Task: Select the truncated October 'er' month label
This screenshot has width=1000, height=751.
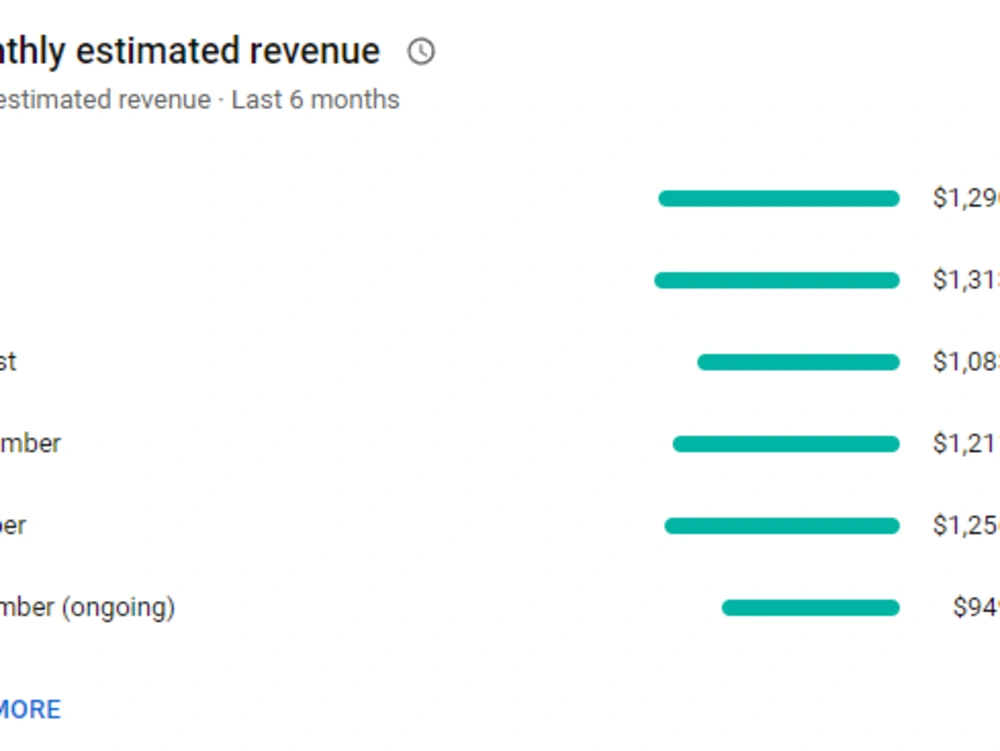Action: pos(13,525)
